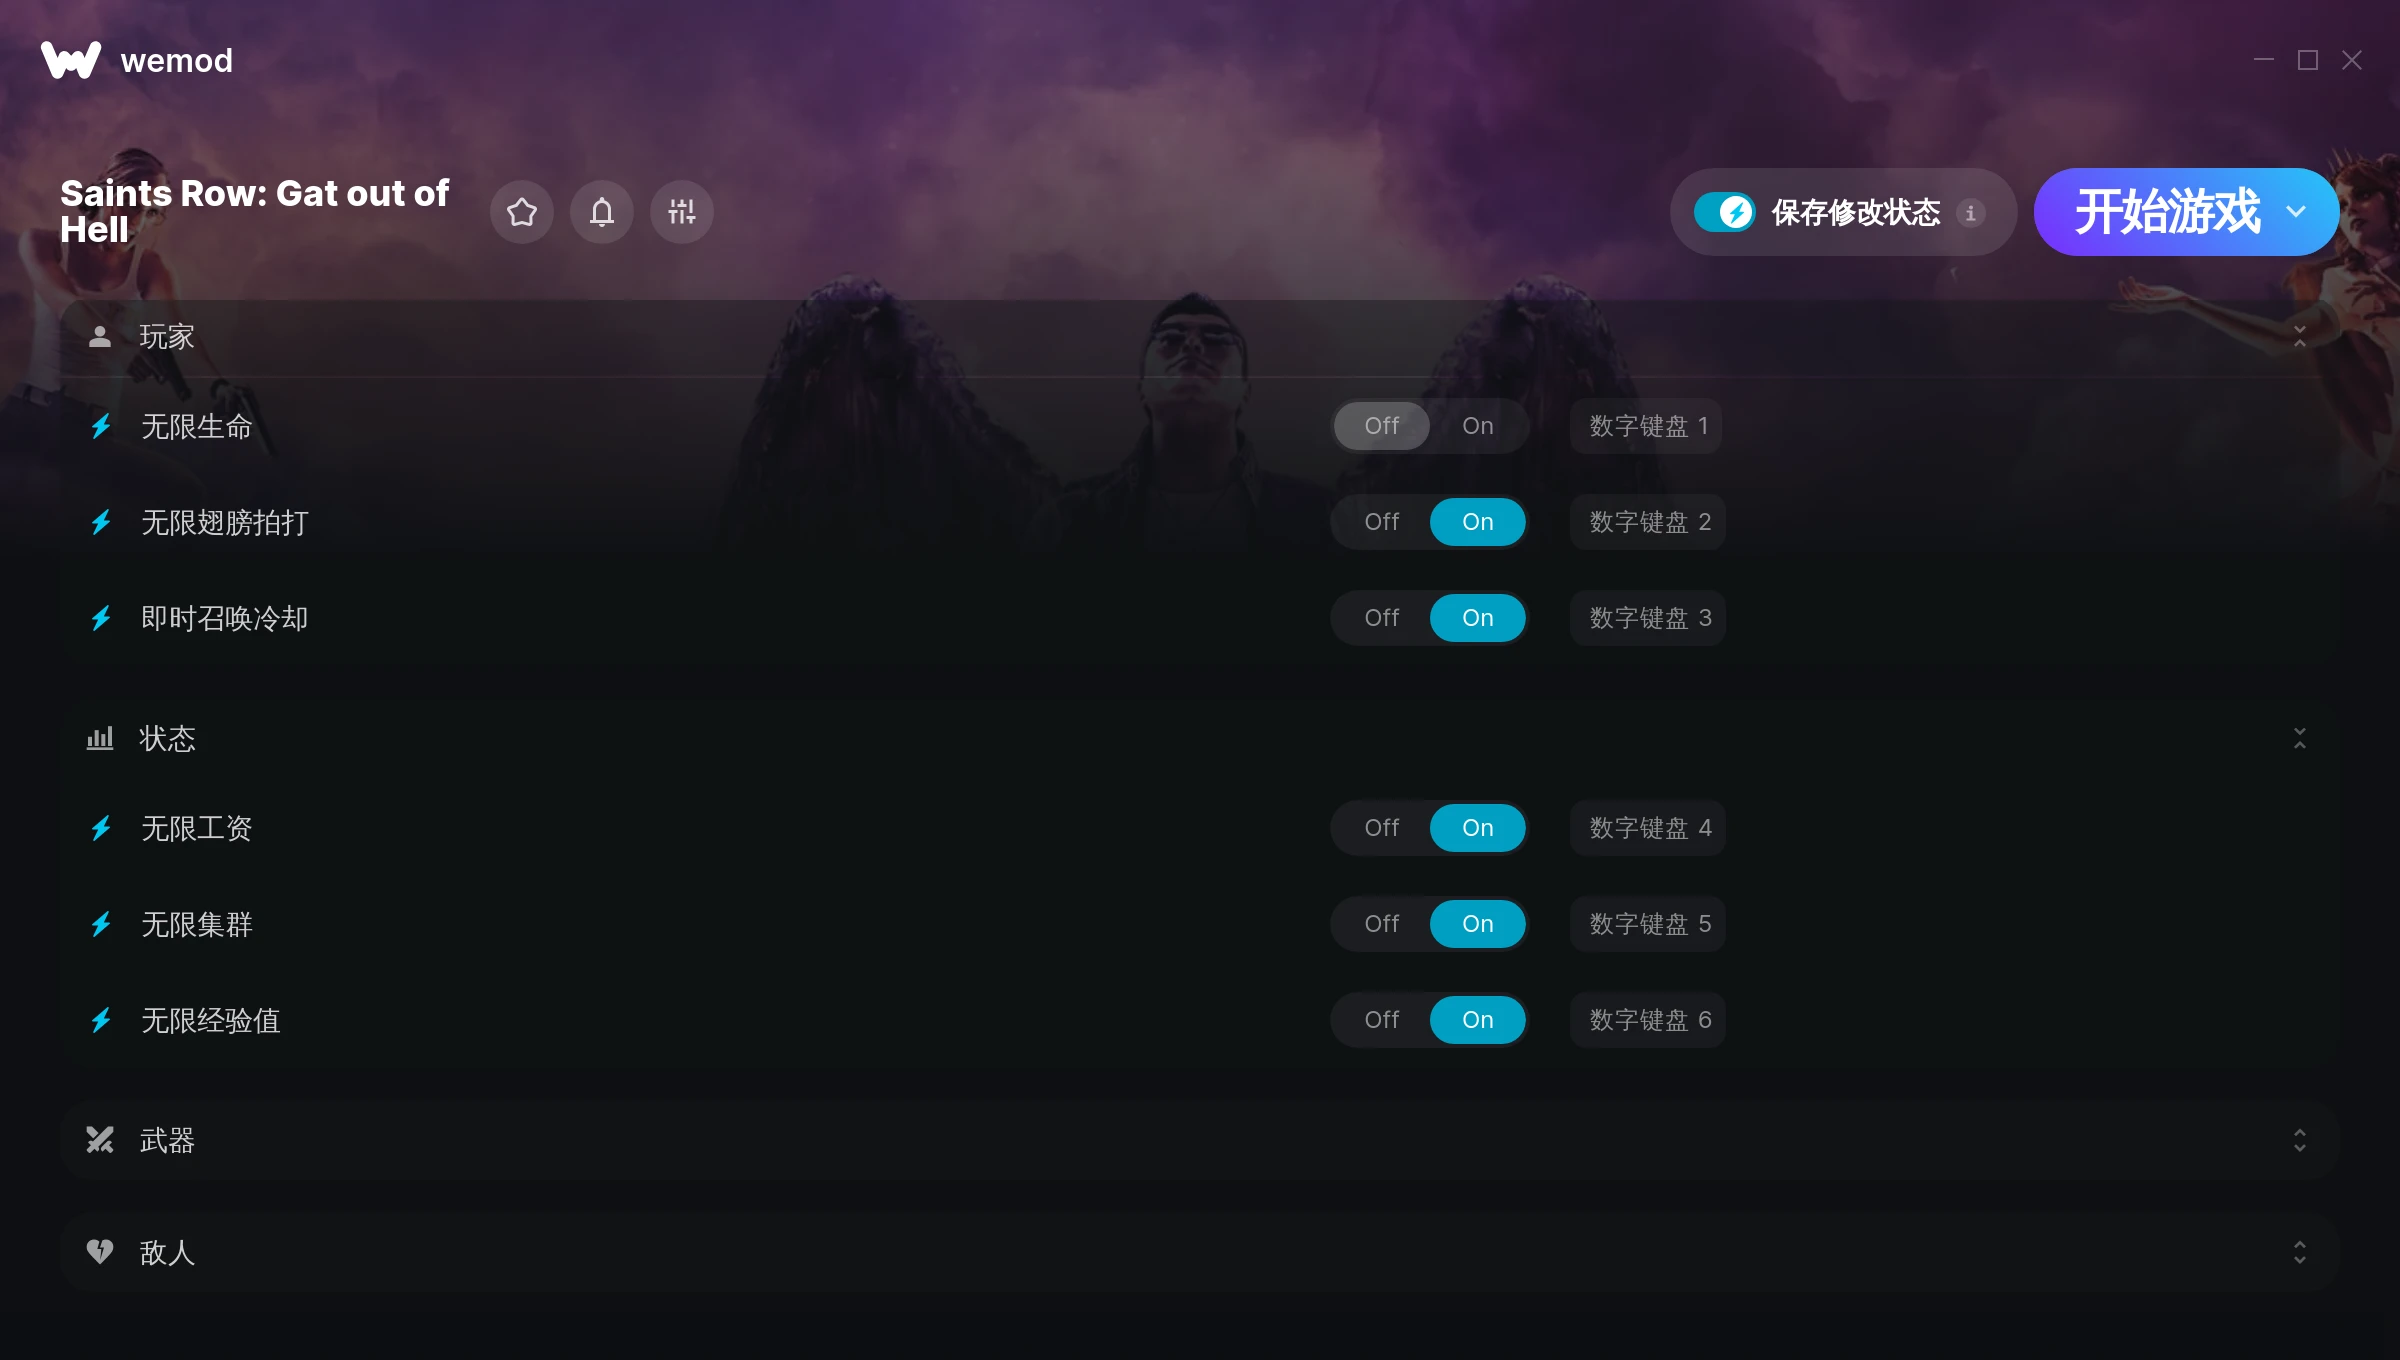Click the info icon beside 保存修改状态

click(1971, 213)
